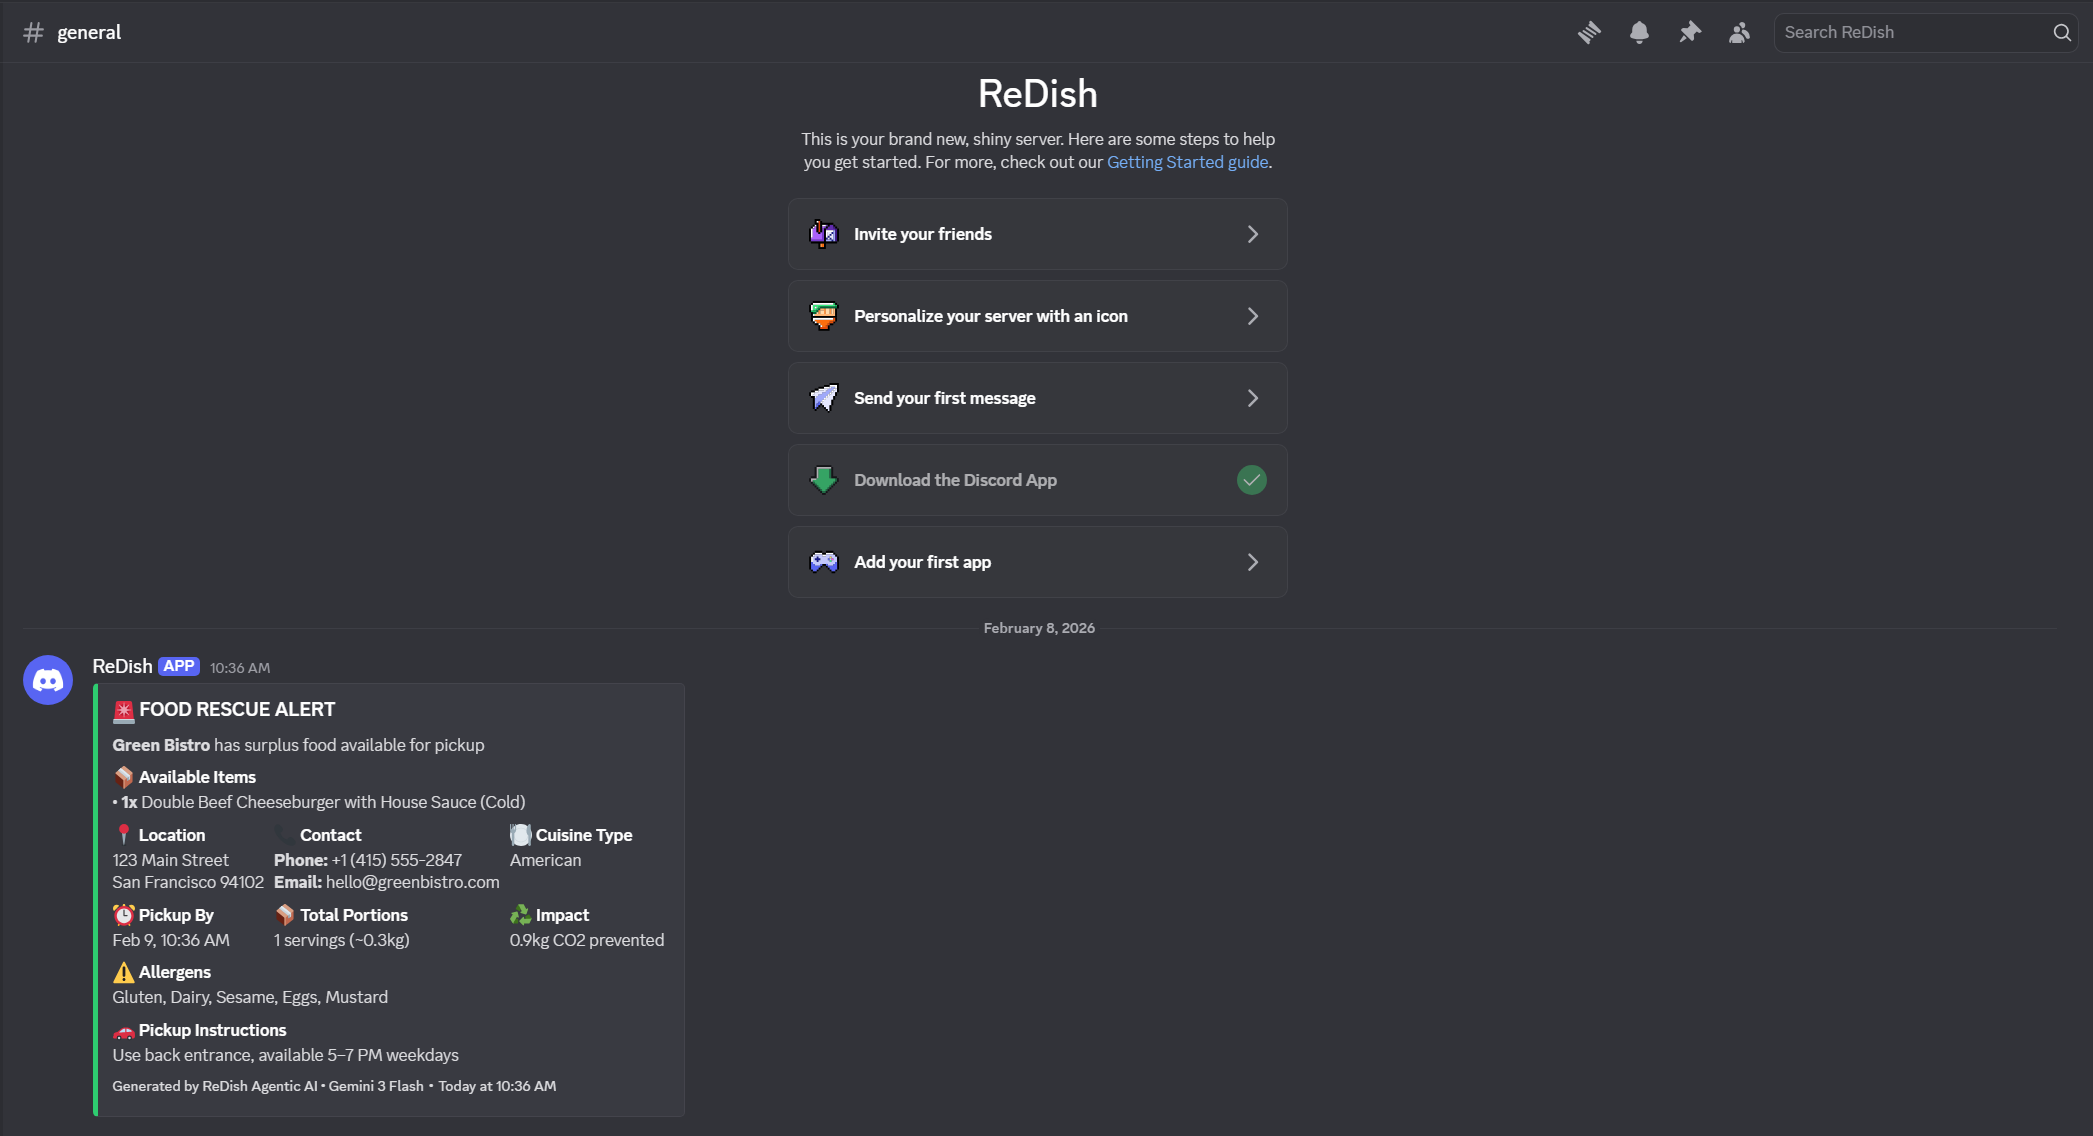Click the notification bell icon
Screen dimensions: 2093x1136
point(1639,32)
